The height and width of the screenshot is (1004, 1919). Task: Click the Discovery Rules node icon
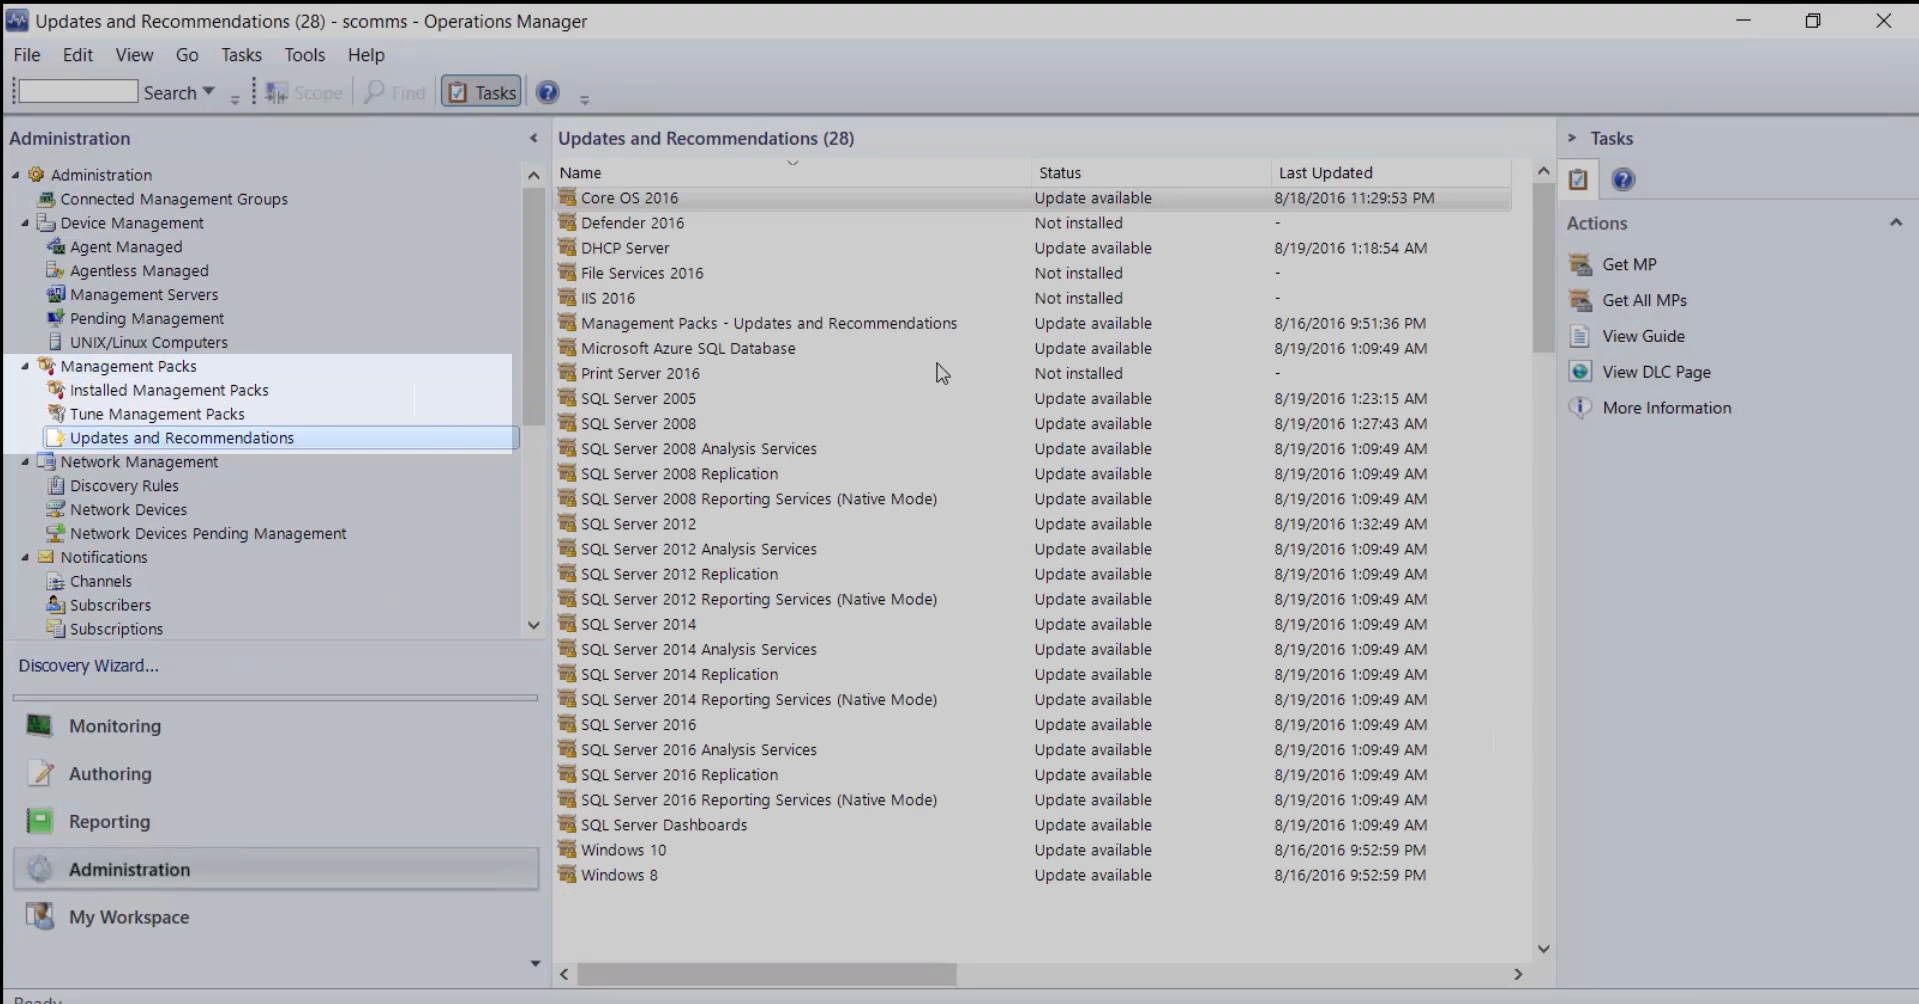point(56,486)
